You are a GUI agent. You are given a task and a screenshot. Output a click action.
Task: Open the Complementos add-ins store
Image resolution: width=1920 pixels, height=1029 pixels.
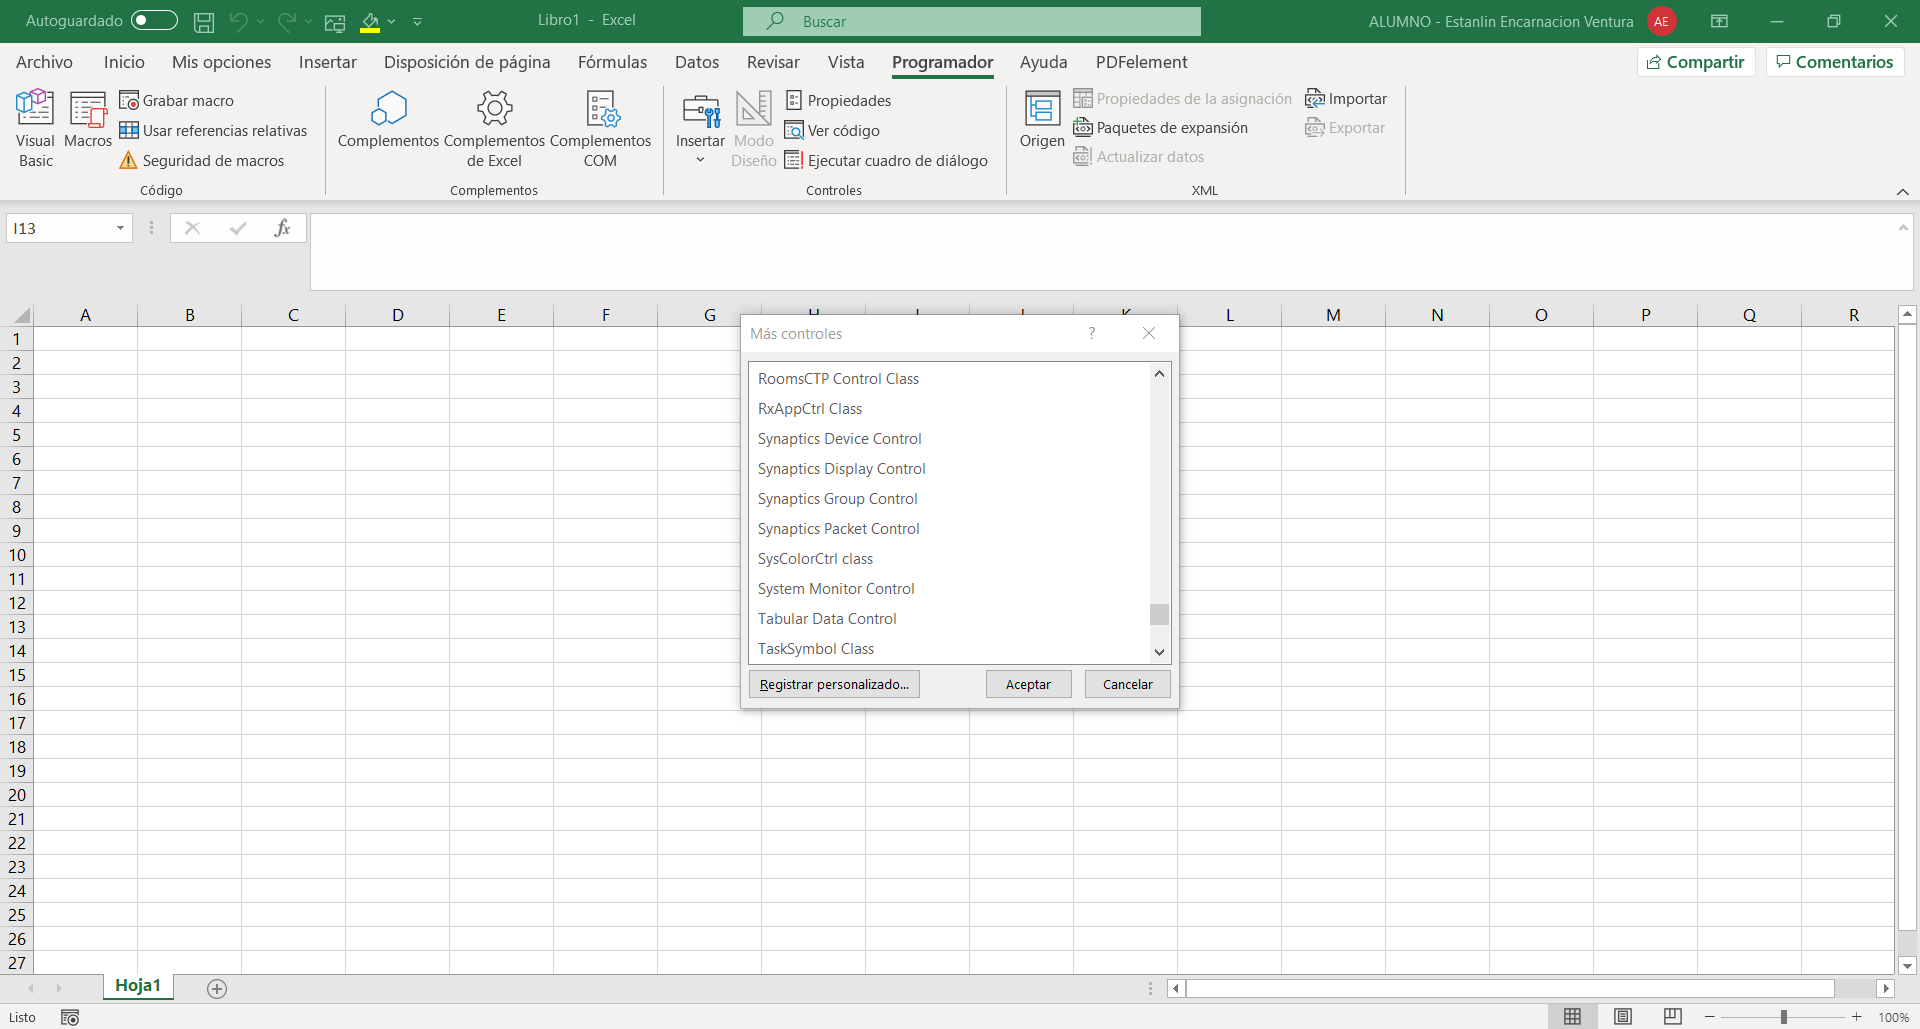coord(388,120)
